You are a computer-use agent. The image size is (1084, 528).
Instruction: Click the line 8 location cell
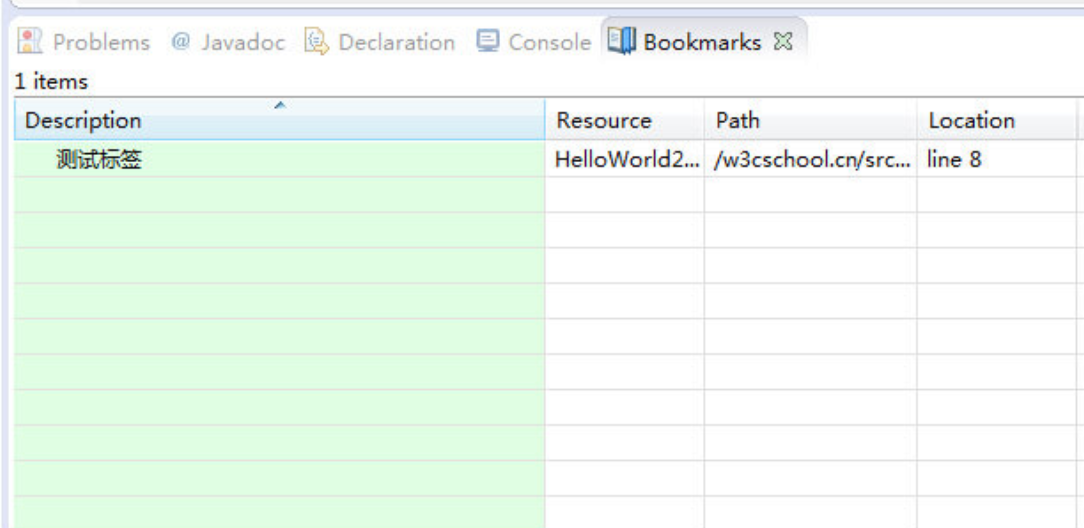tap(997, 160)
